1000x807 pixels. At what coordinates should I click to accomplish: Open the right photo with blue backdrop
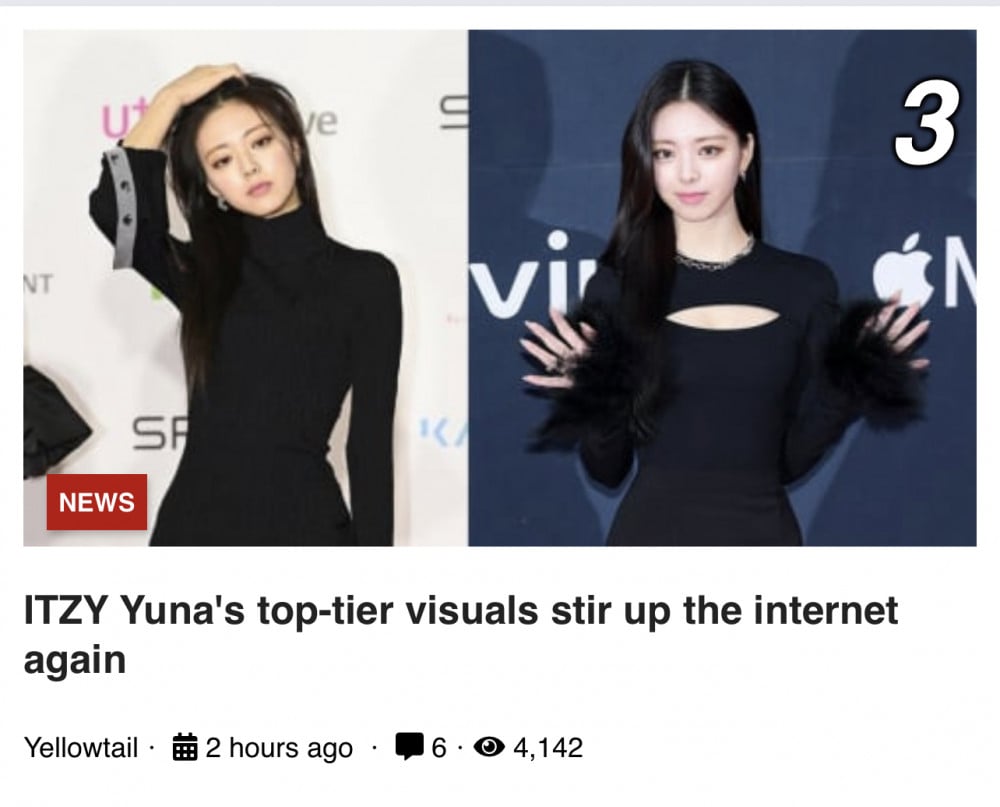tap(722, 288)
